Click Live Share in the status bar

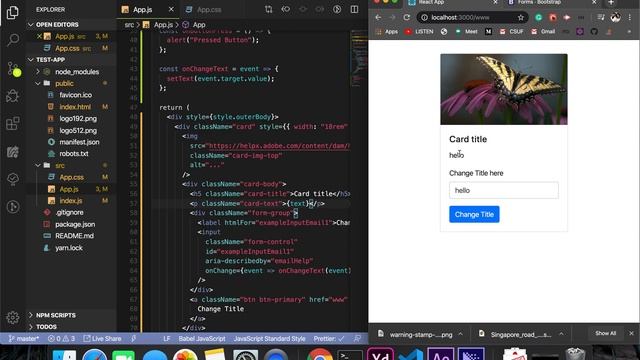point(102,338)
